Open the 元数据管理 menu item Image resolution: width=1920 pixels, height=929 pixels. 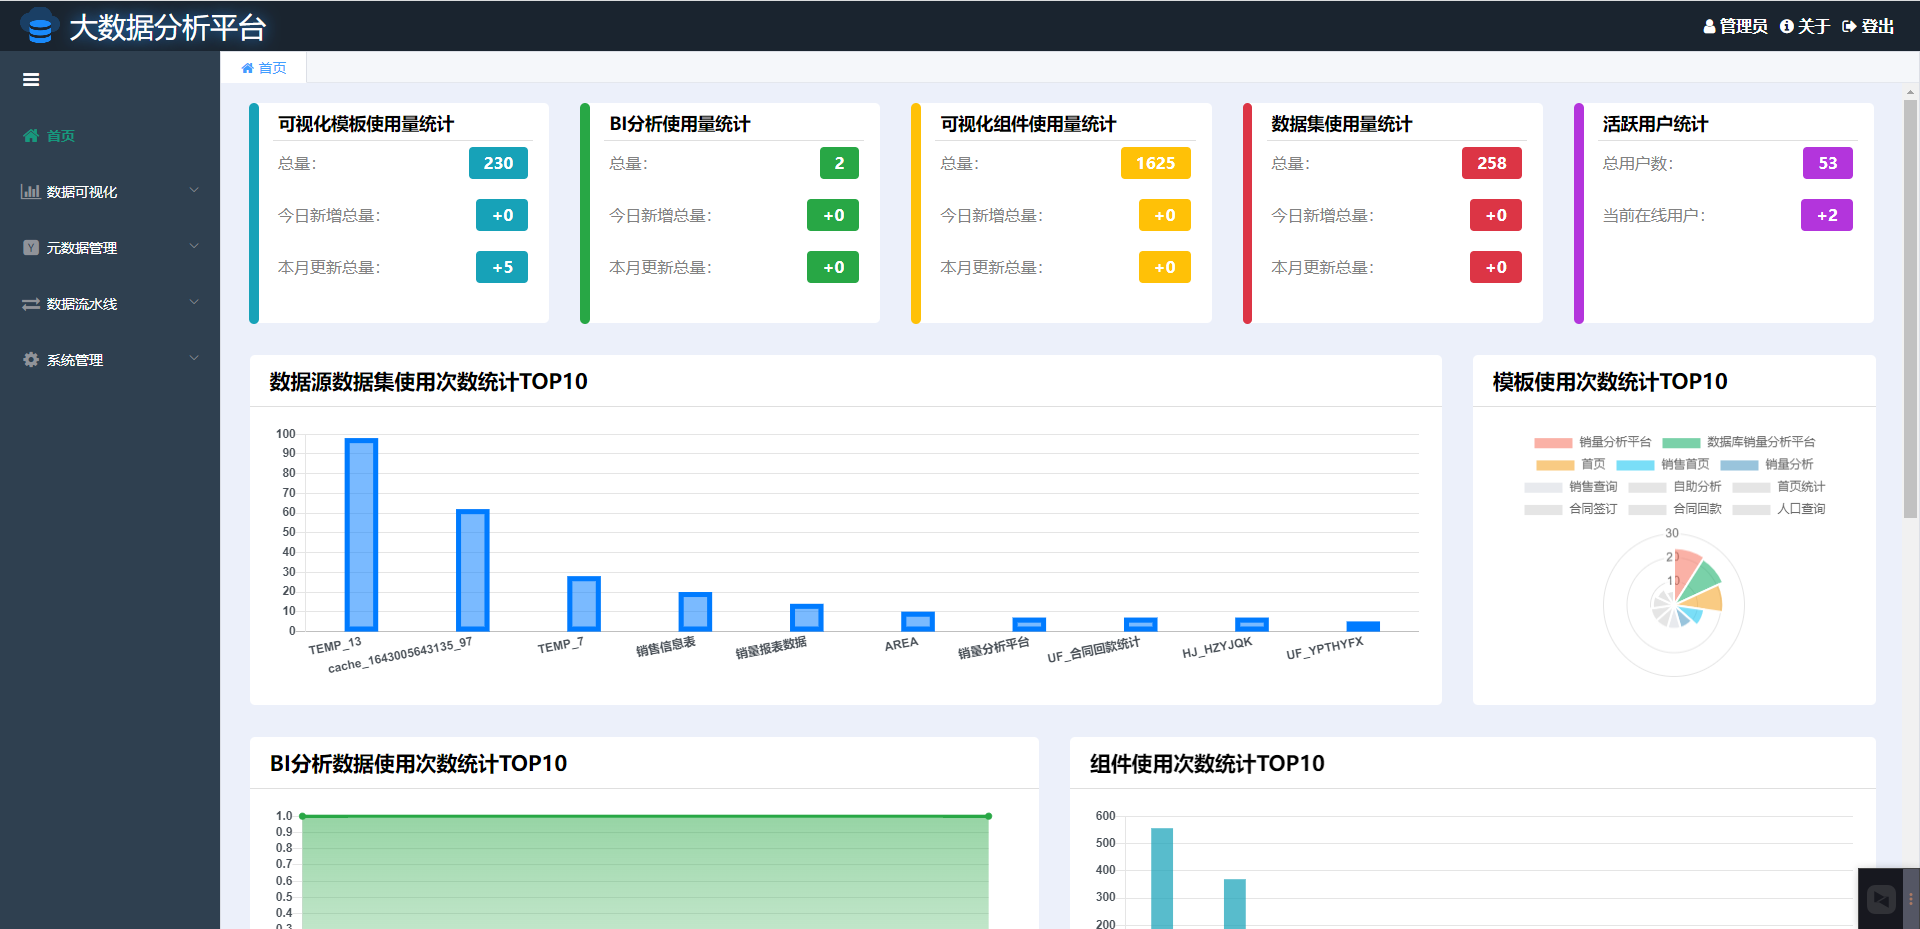pos(110,247)
